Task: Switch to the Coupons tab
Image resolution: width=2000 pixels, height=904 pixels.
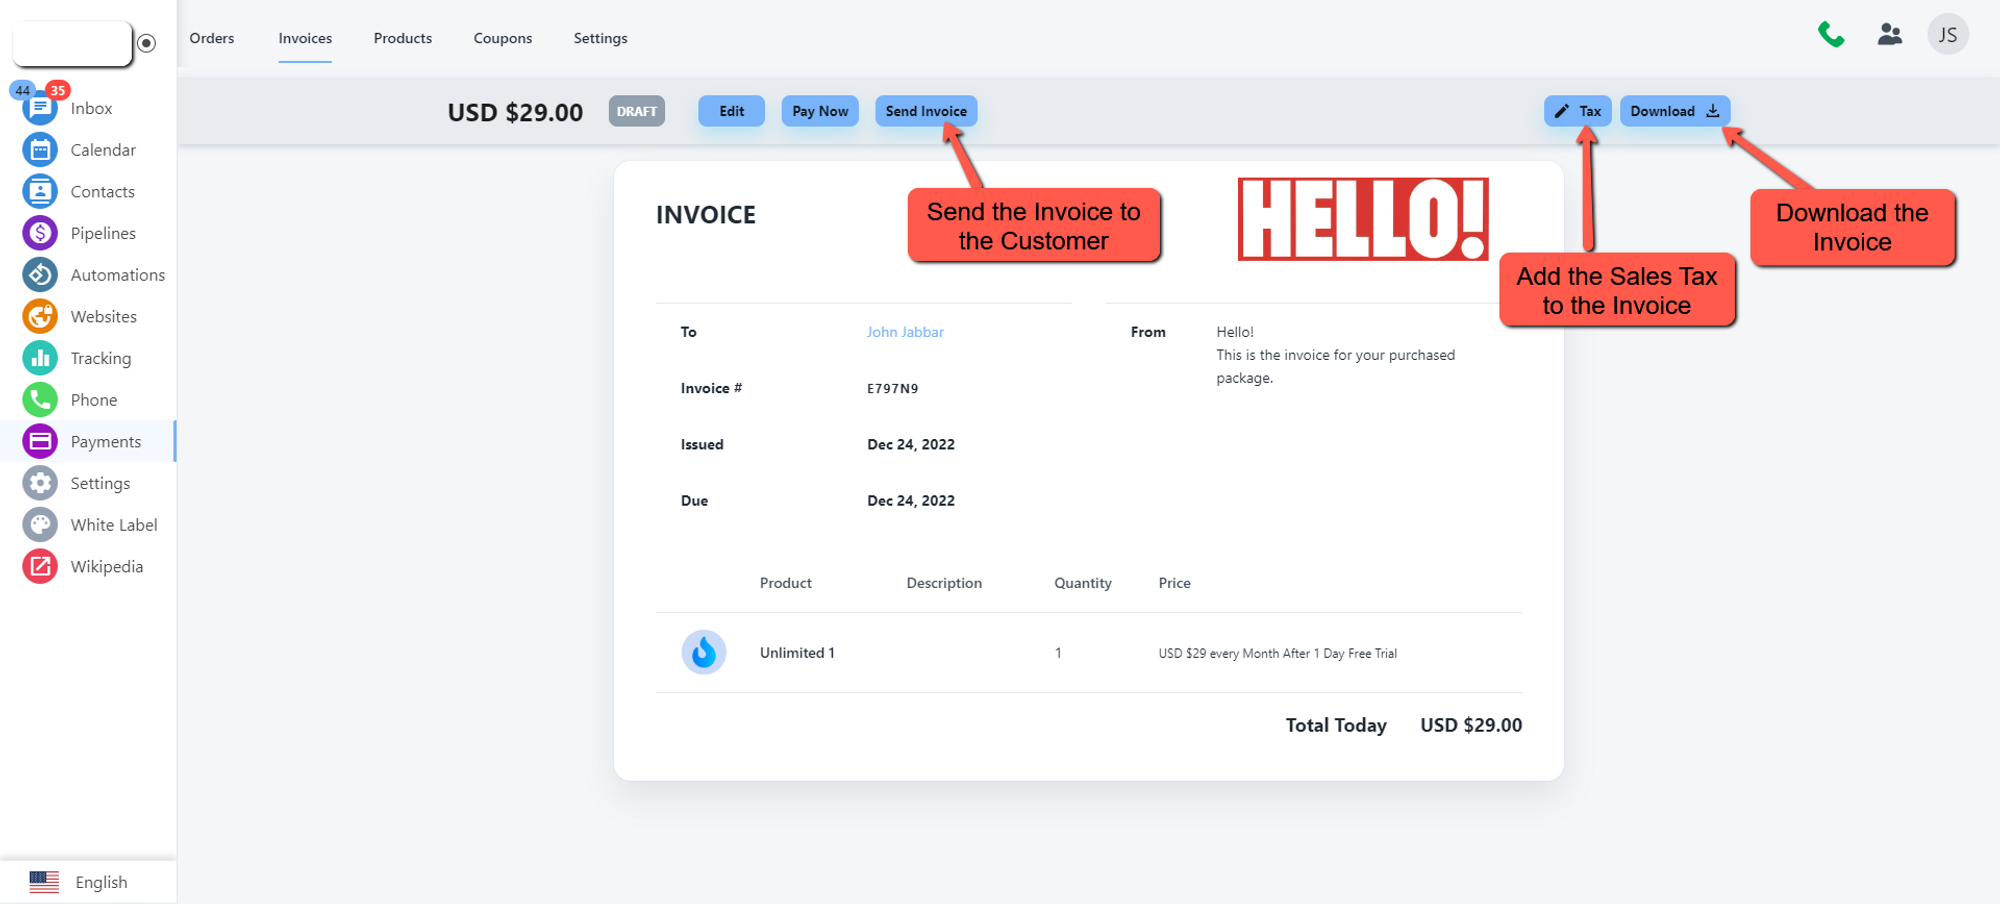Action: pos(502,38)
